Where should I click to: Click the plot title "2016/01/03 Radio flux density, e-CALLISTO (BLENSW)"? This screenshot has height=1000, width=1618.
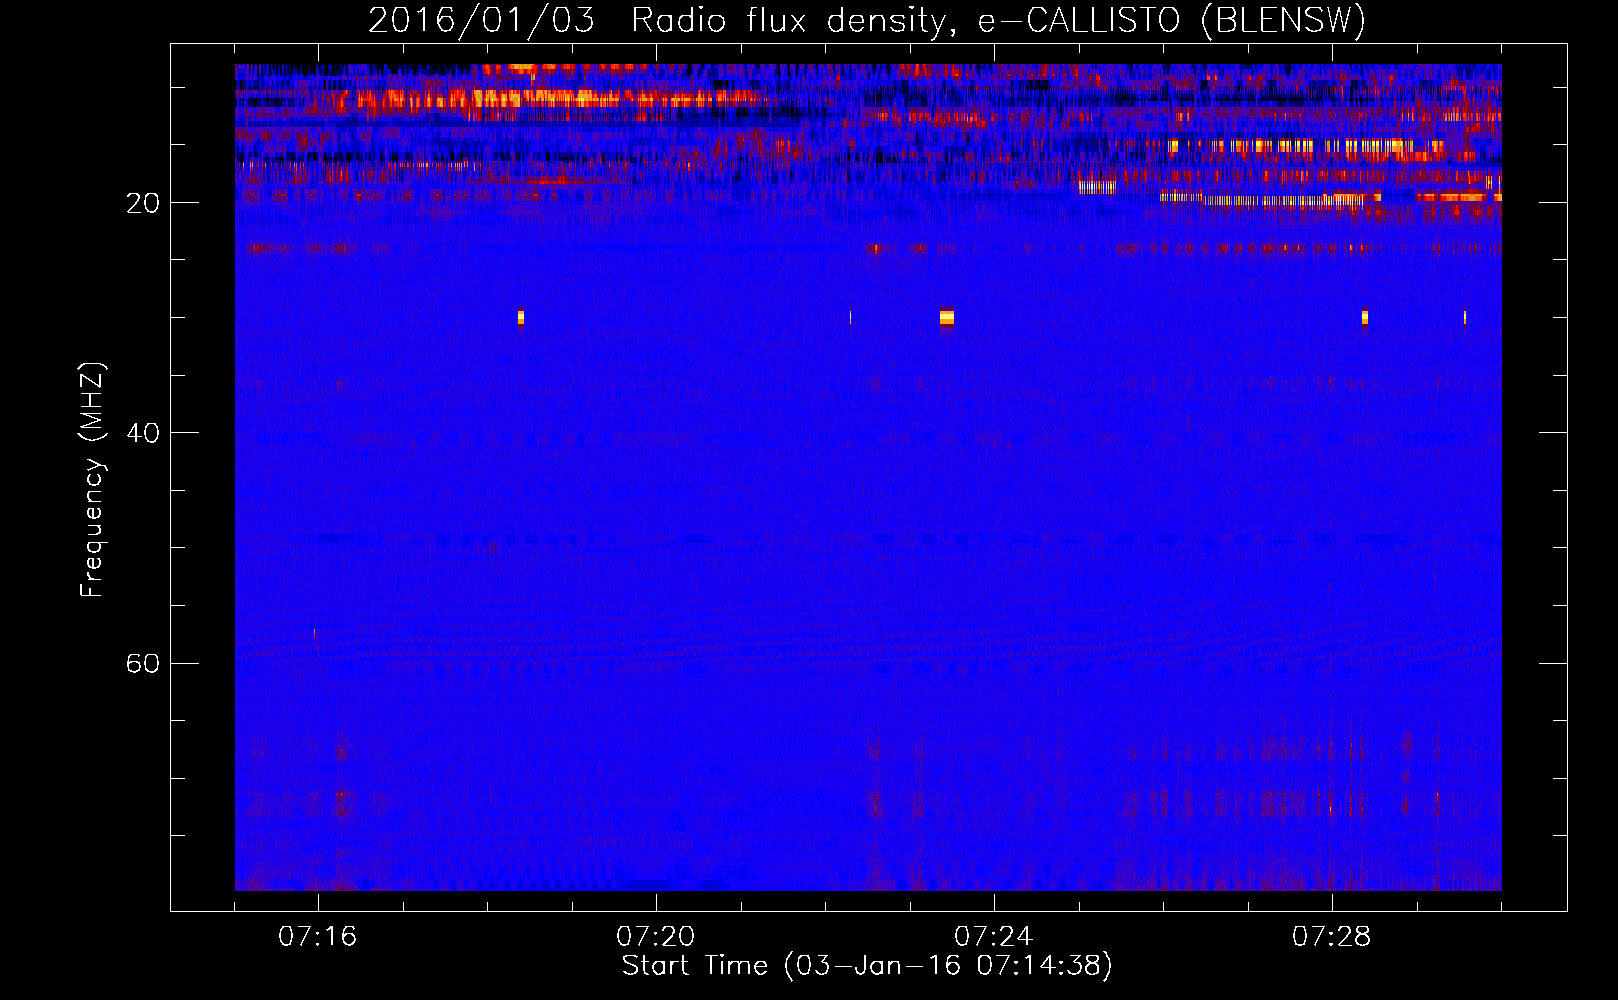point(867,20)
